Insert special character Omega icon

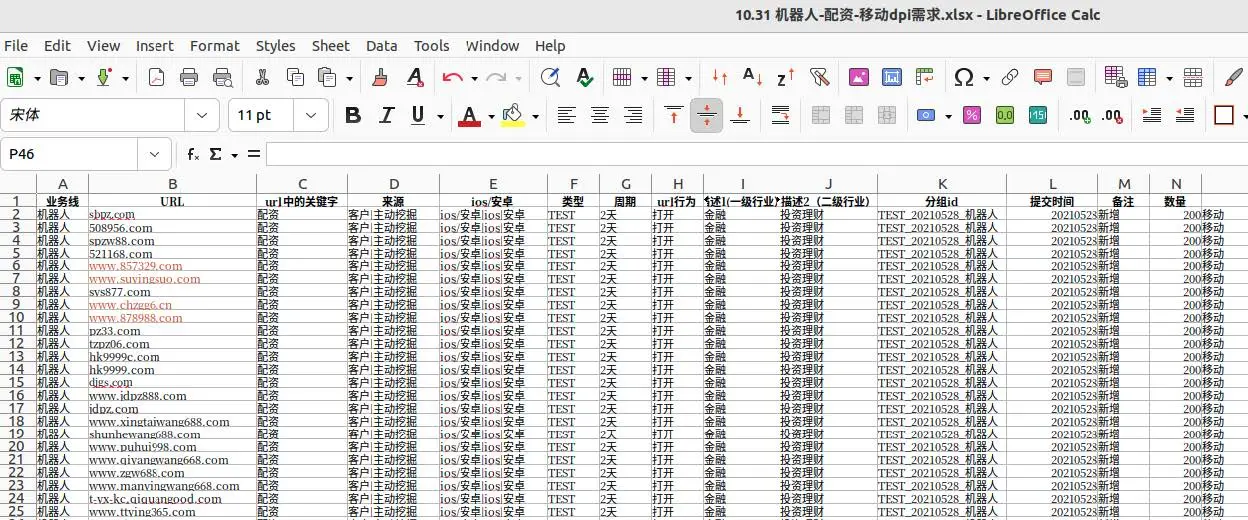coord(964,77)
